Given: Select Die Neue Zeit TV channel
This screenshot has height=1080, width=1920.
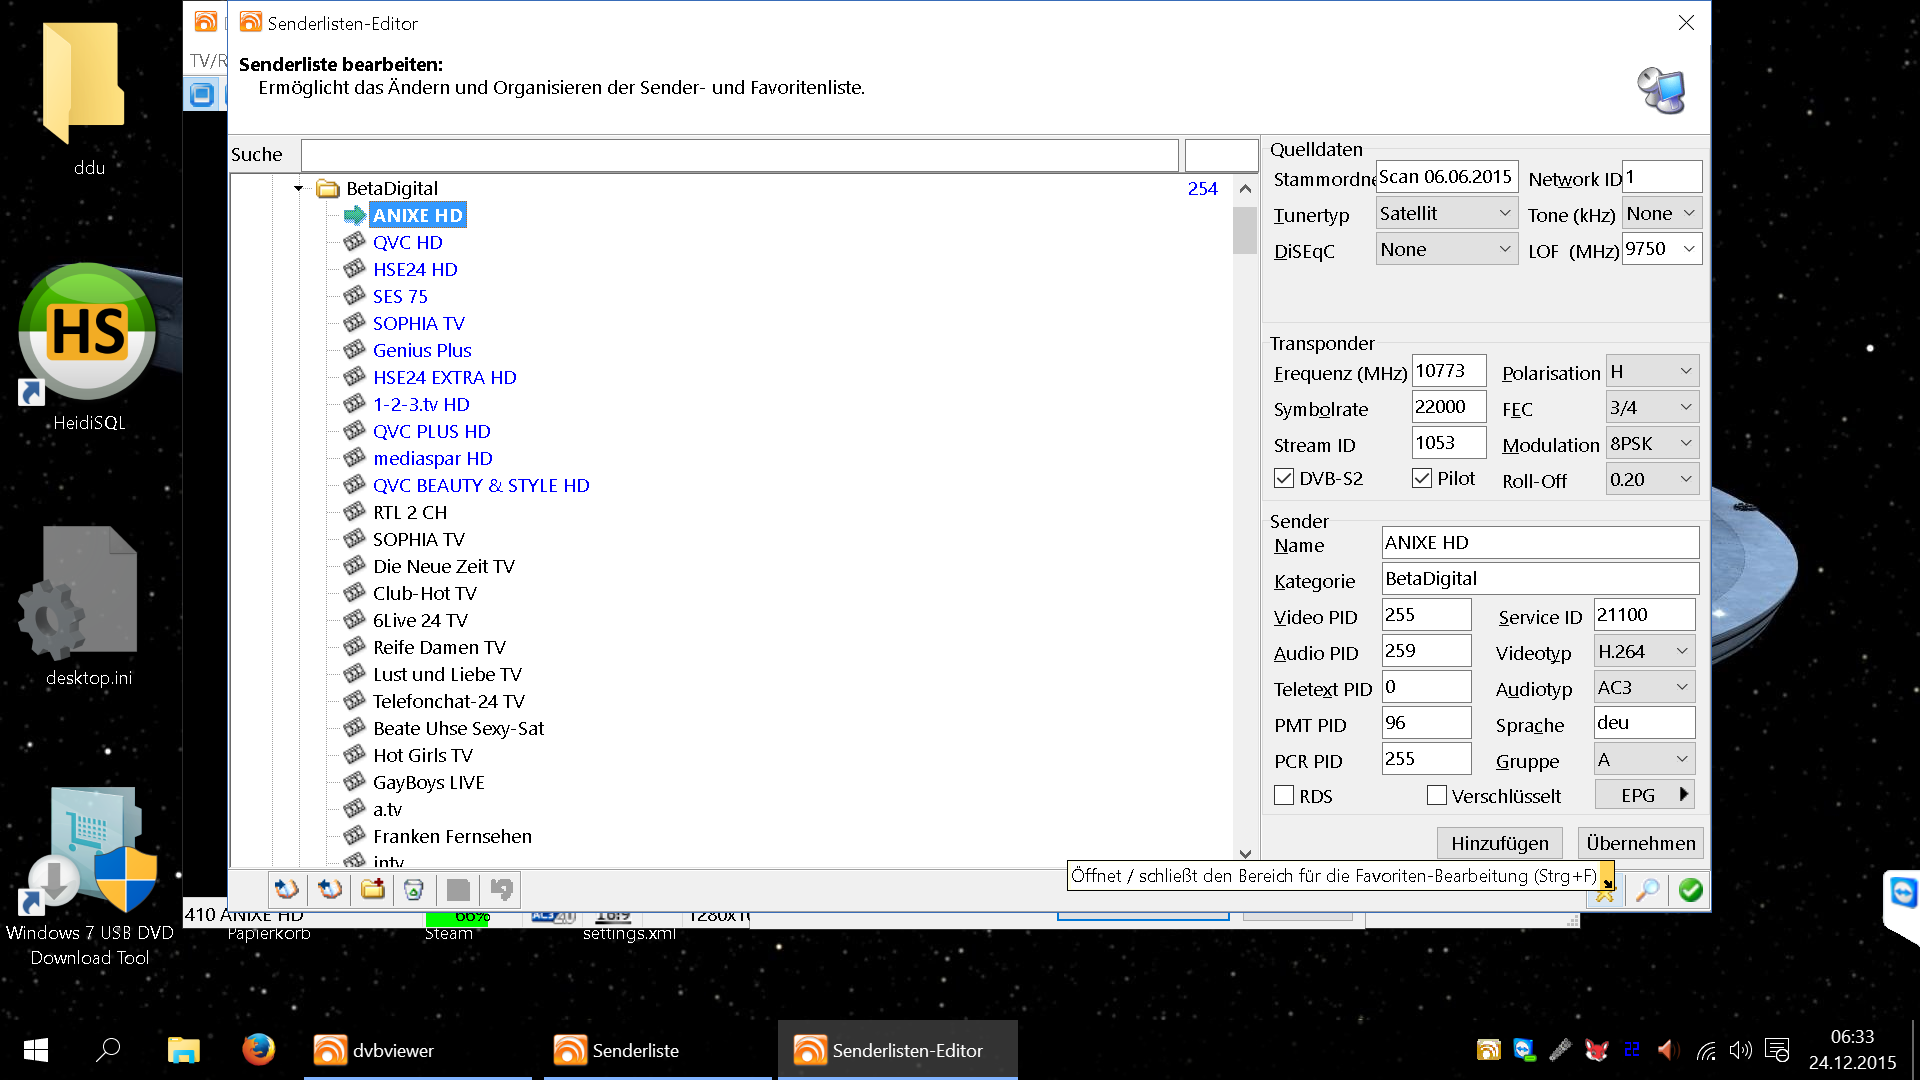Looking at the screenshot, I should 444,566.
